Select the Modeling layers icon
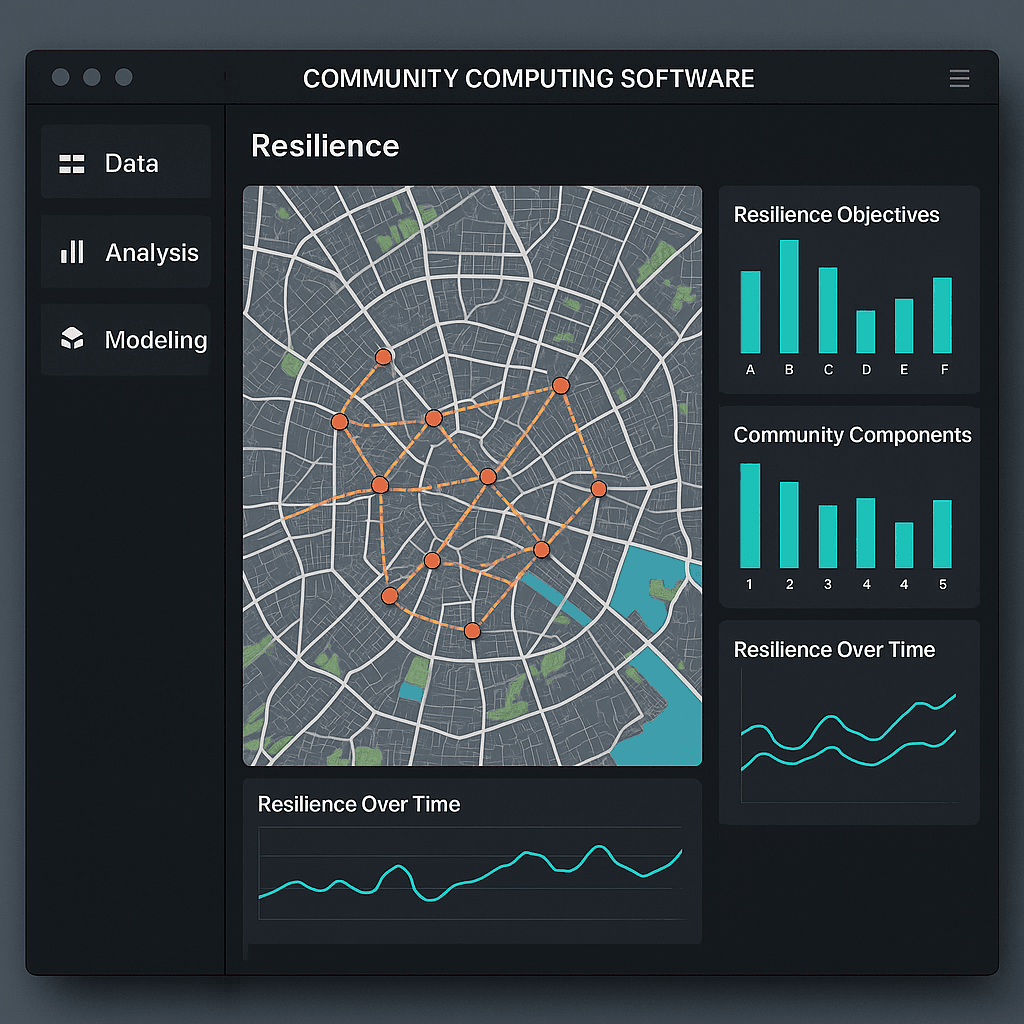Viewport: 1024px width, 1024px height. [x=70, y=340]
